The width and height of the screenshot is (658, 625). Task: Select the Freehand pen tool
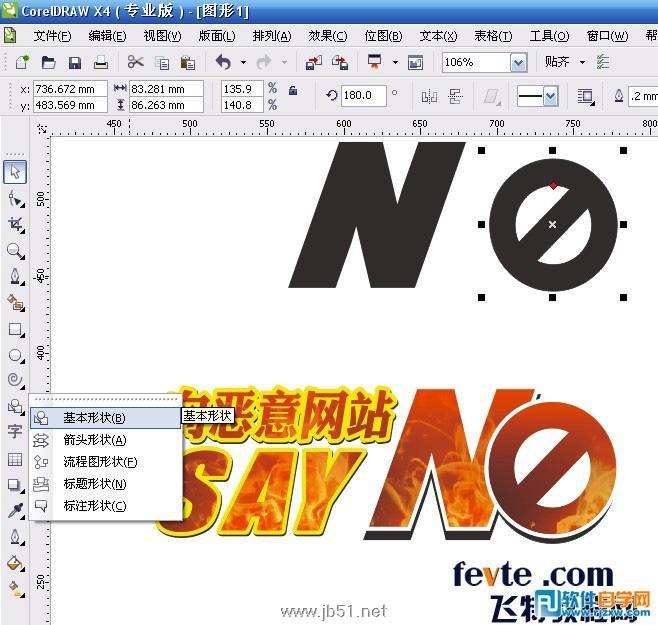click(x=15, y=277)
